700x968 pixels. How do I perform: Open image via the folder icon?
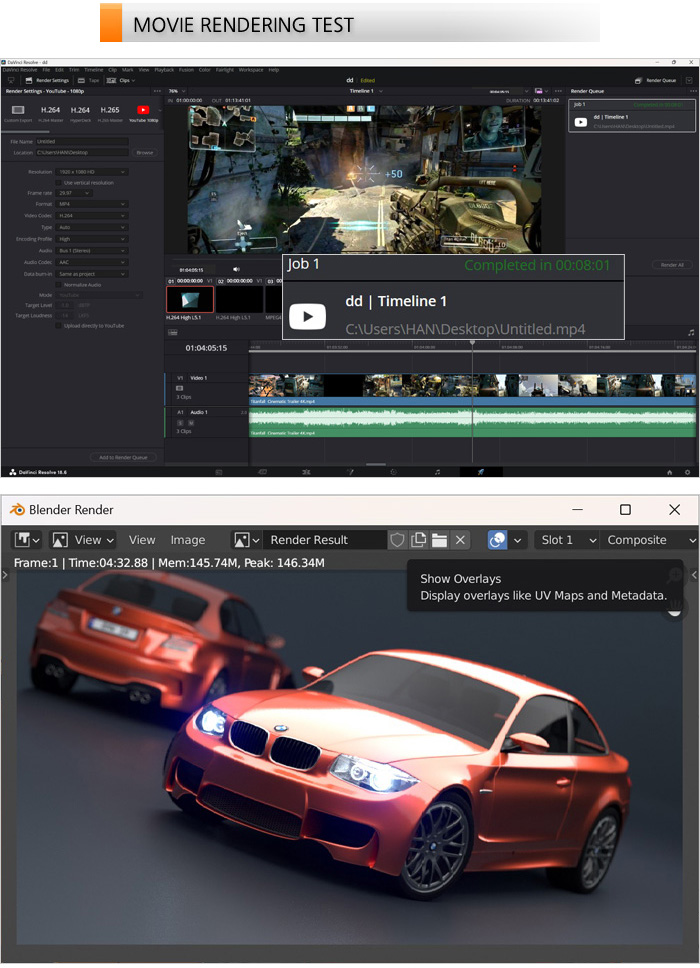point(439,540)
